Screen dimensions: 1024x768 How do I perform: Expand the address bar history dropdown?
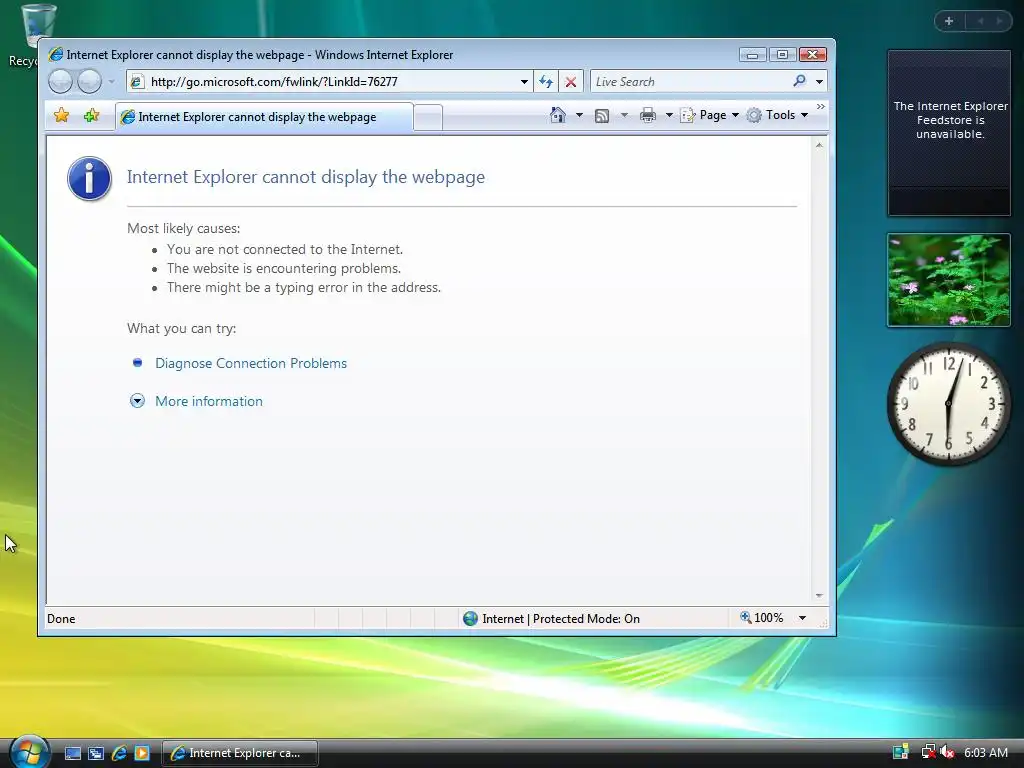(x=524, y=82)
